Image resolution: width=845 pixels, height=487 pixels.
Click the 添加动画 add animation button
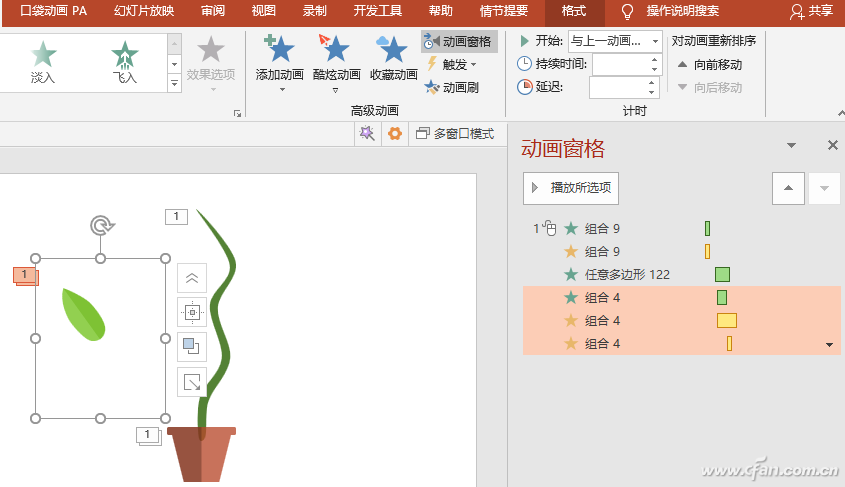[279, 64]
